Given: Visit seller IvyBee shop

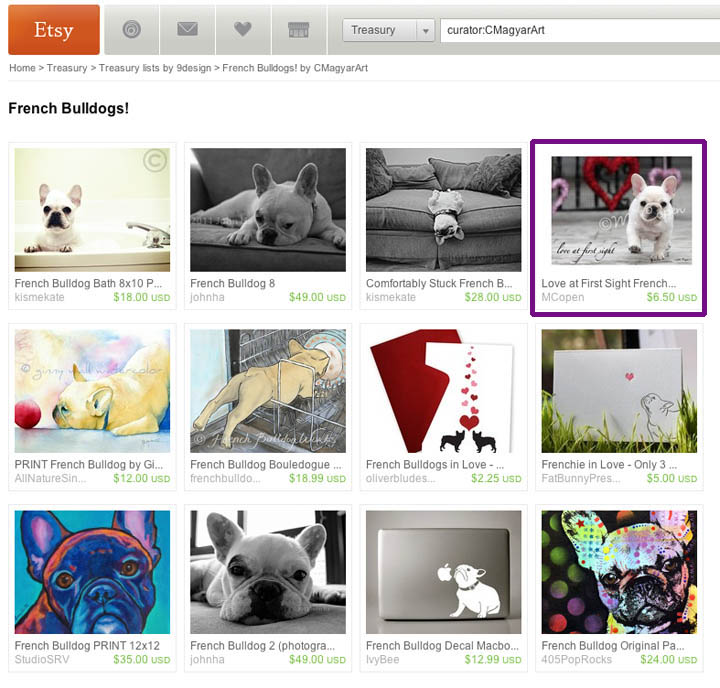Looking at the screenshot, I should 382,660.
